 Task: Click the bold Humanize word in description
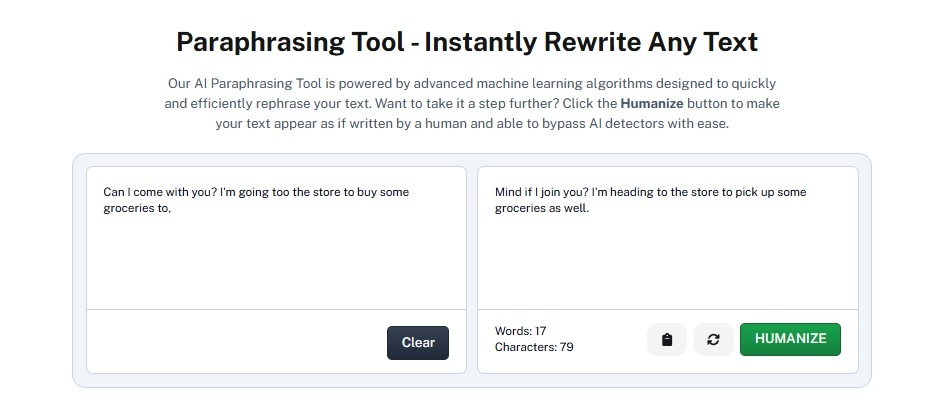652,103
